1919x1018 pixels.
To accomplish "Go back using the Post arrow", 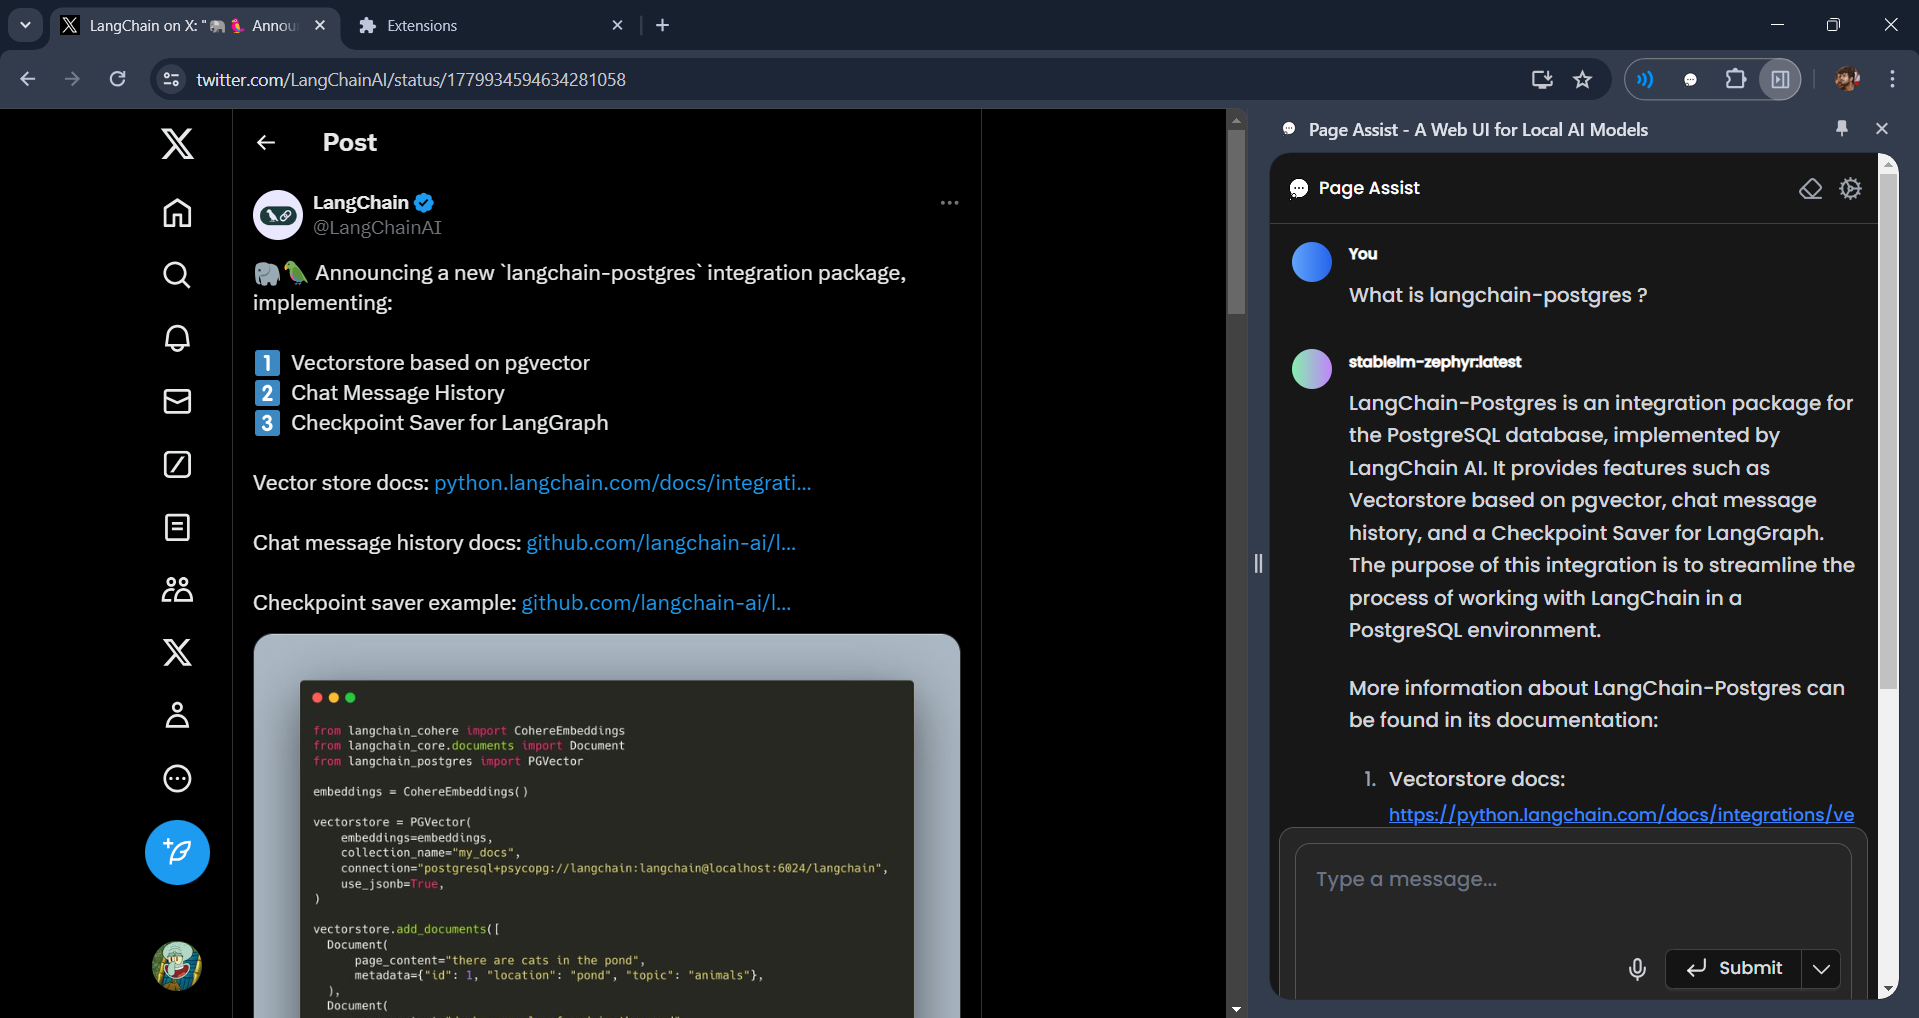I will pyautogui.click(x=266, y=142).
